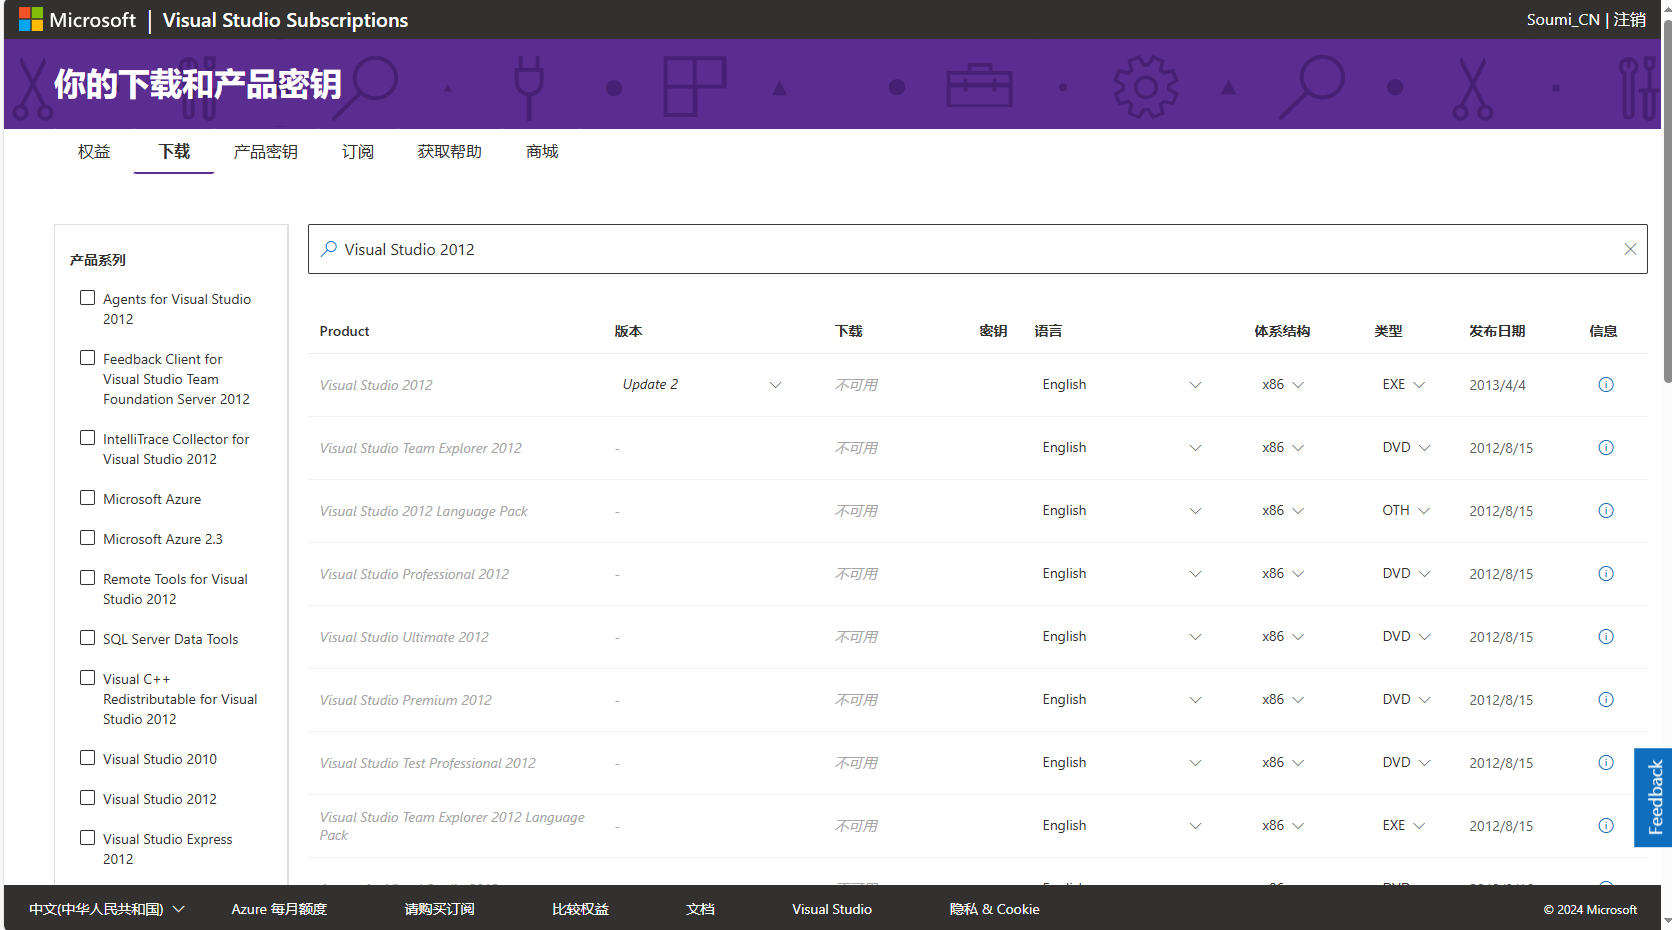
Task: Click the Microsoft logo icon
Action: (31, 20)
